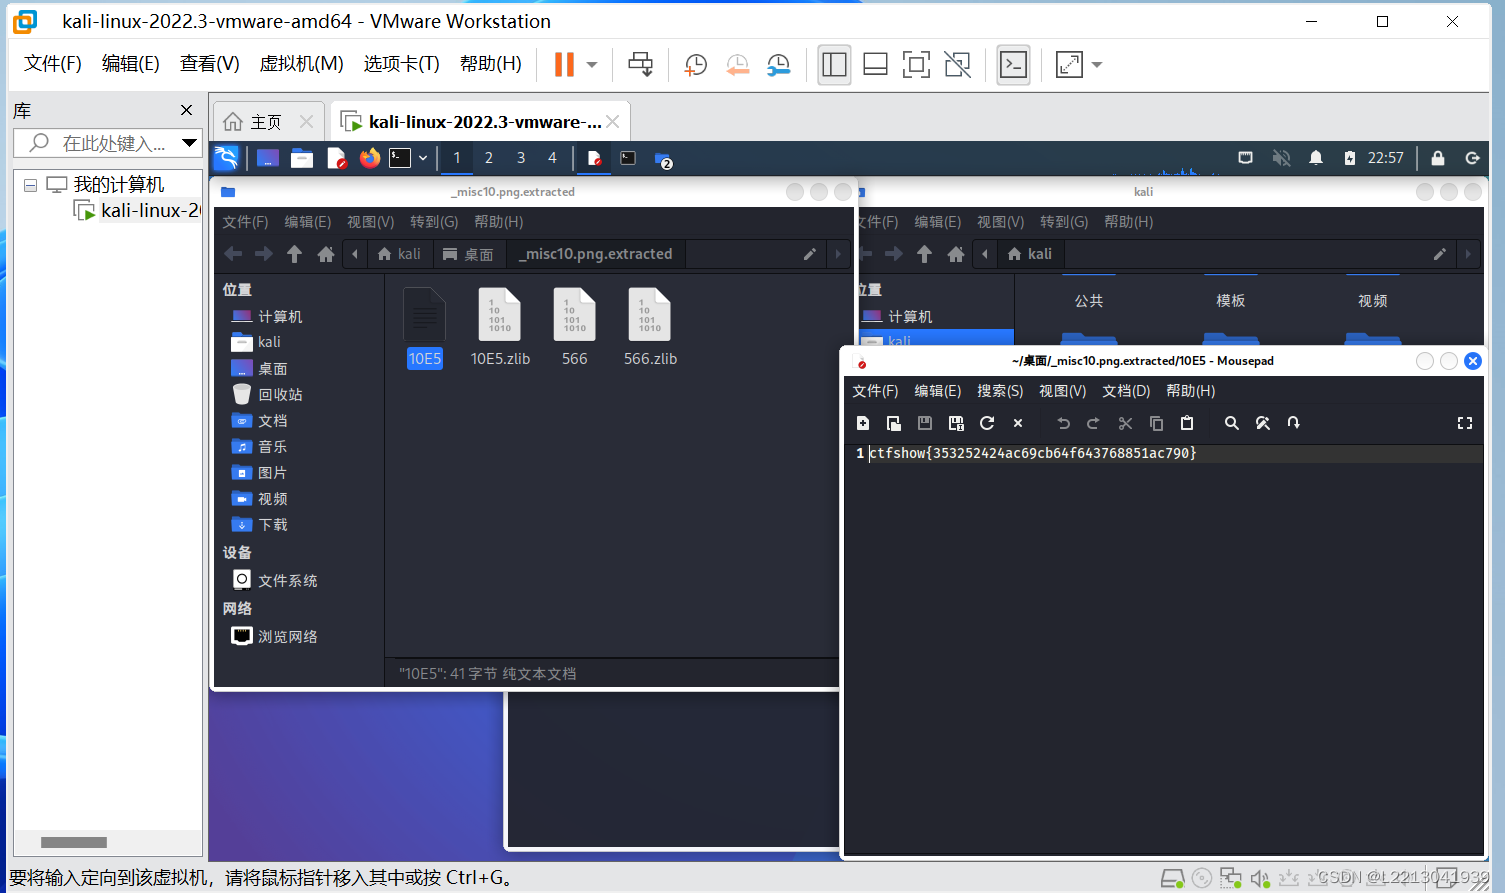Click the Kali dragon applications menu icon
1505x893 pixels.
(x=227, y=158)
